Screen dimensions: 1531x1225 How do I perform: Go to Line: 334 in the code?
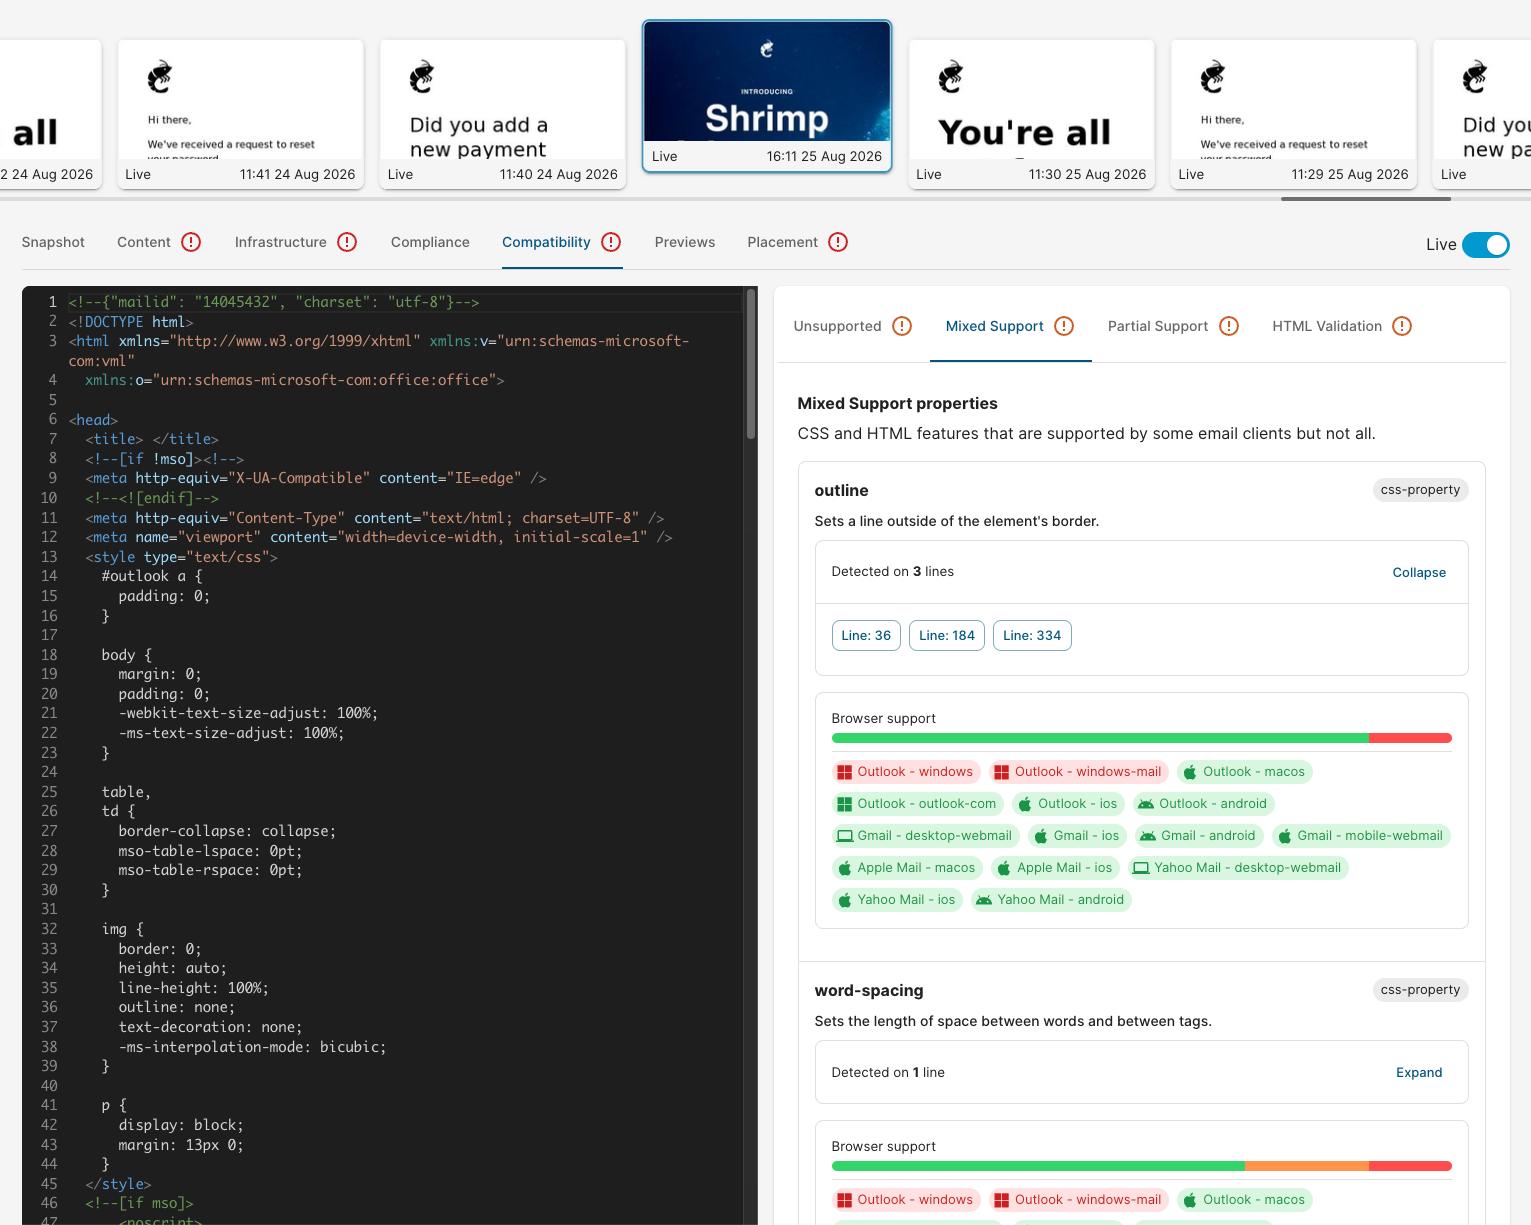[1032, 635]
